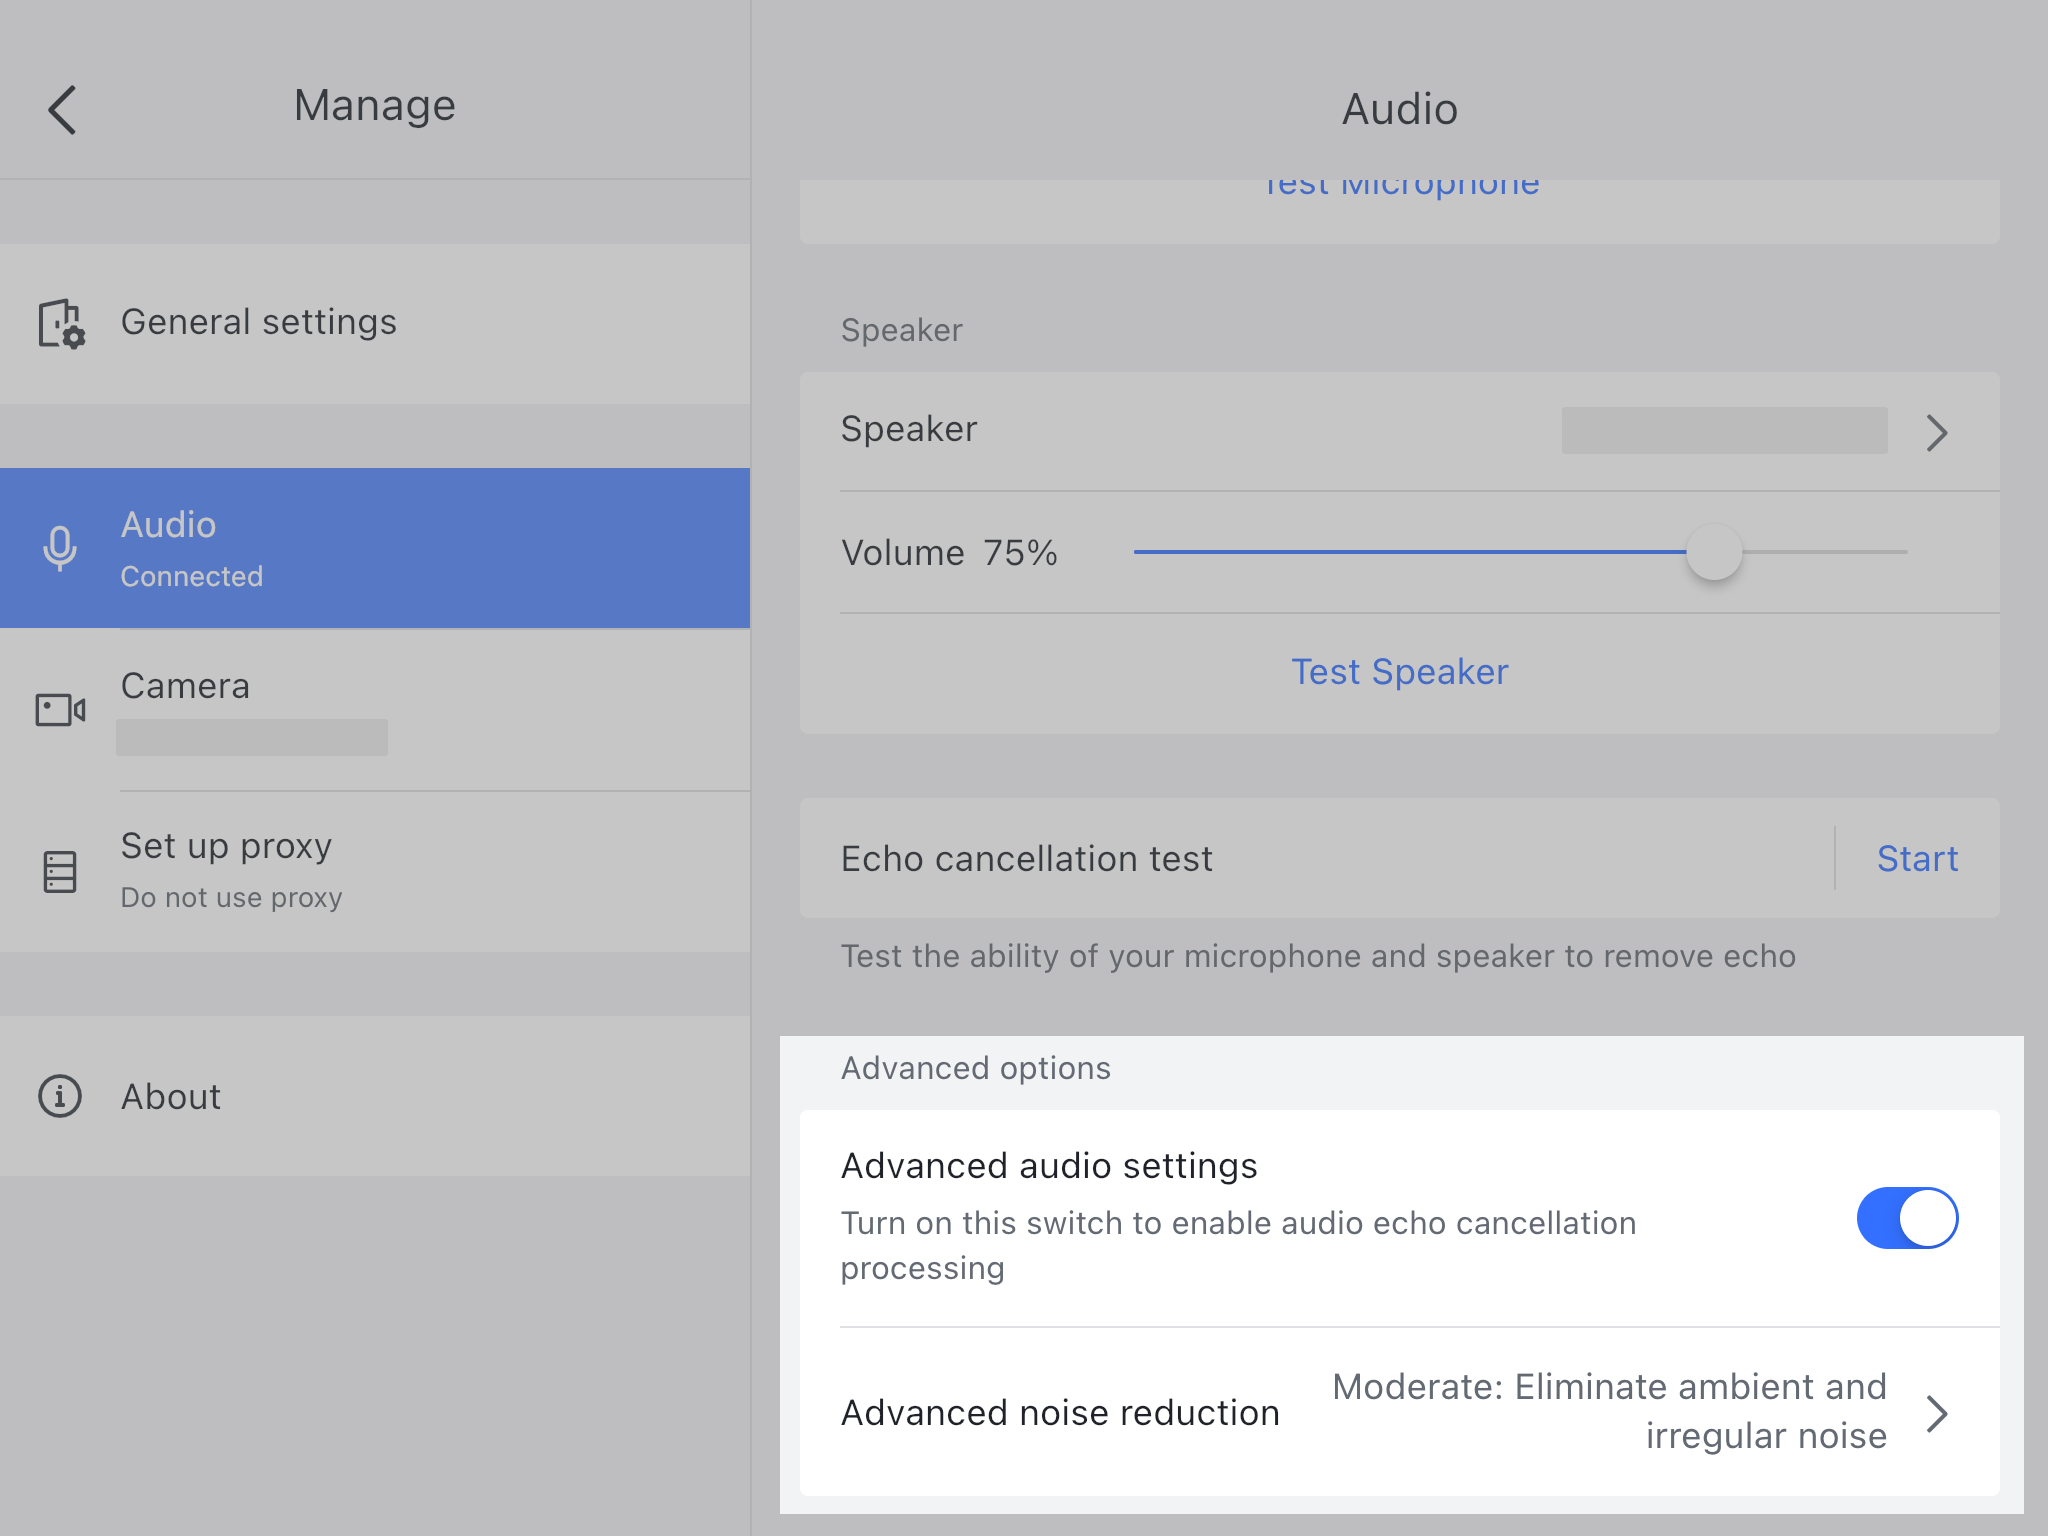The width and height of the screenshot is (2048, 1536).
Task: Expand the Speaker selection chevron
Action: click(1936, 432)
